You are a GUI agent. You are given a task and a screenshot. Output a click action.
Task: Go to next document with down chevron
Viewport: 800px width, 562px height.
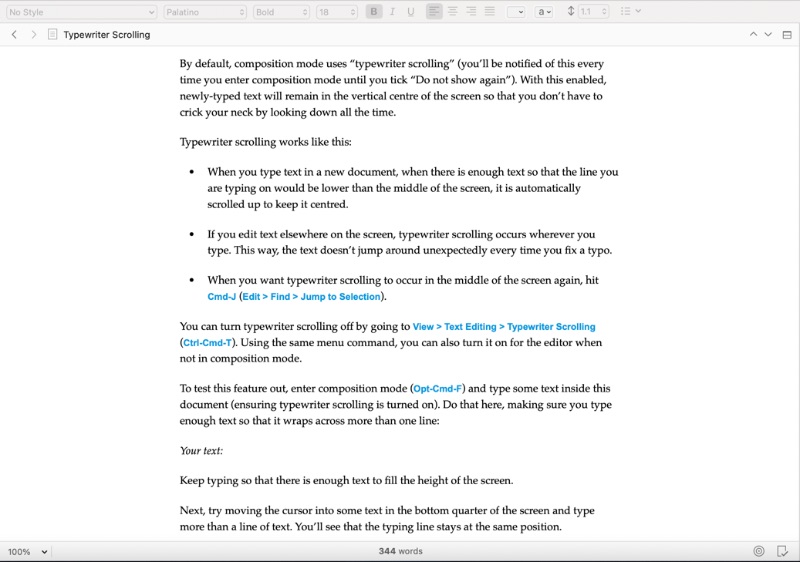(768, 34)
